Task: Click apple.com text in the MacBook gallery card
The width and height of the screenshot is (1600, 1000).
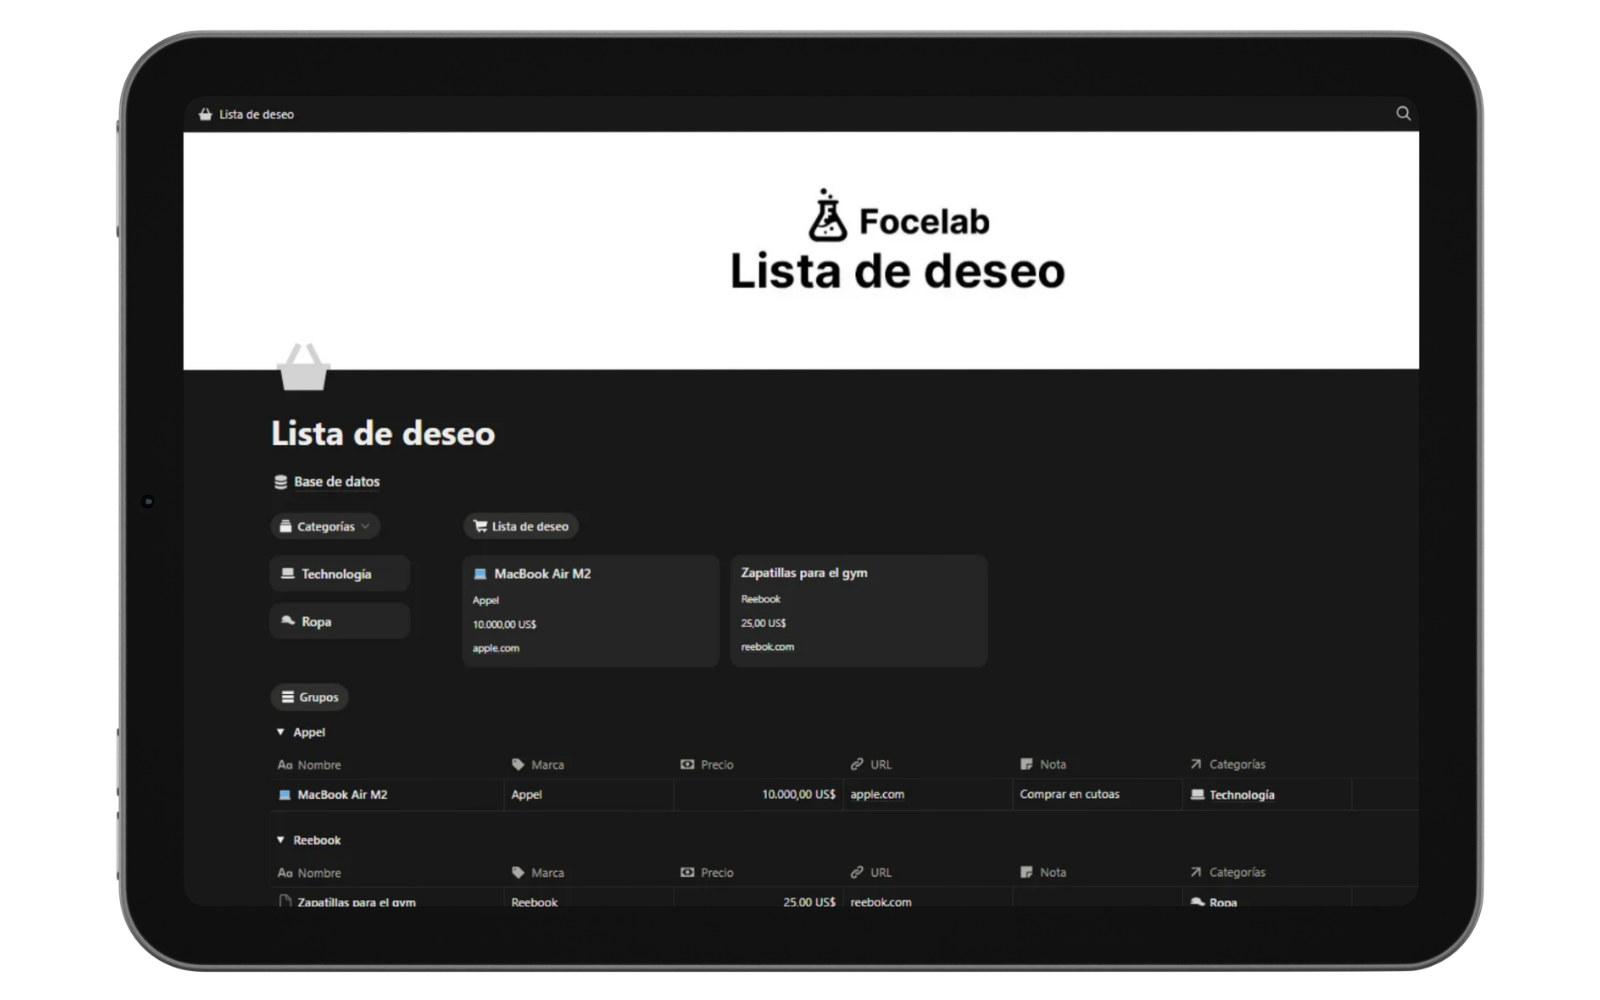Action: click(496, 648)
